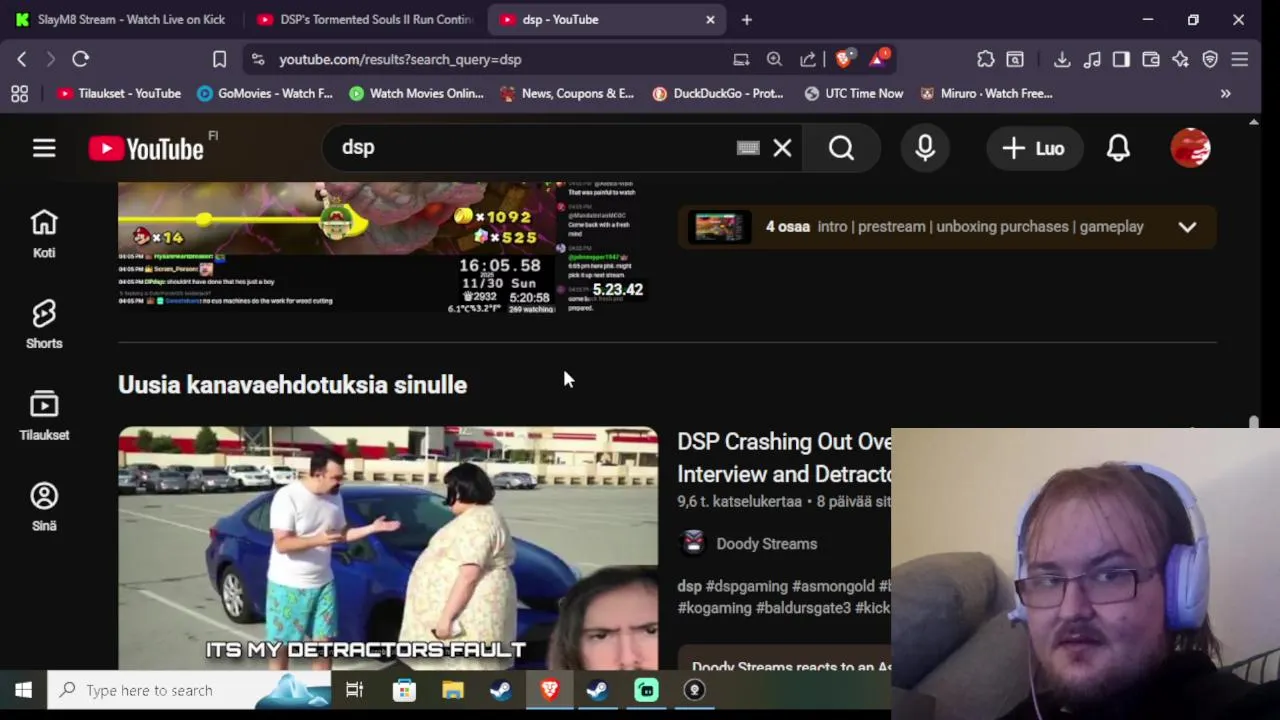The width and height of the screenshot is (1280, 720).
Task: Open Brave Shields lion icon in address bar
Action: [x=843, y=59]
